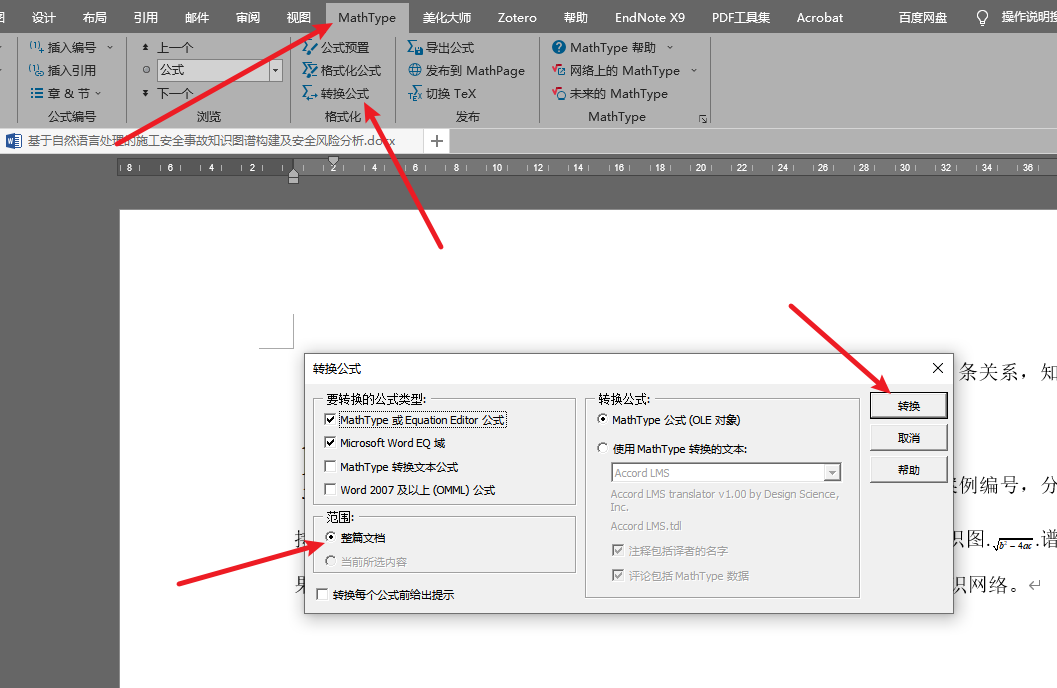Select 使用 MathType 转换的文本 radio button

pos(603,448)
